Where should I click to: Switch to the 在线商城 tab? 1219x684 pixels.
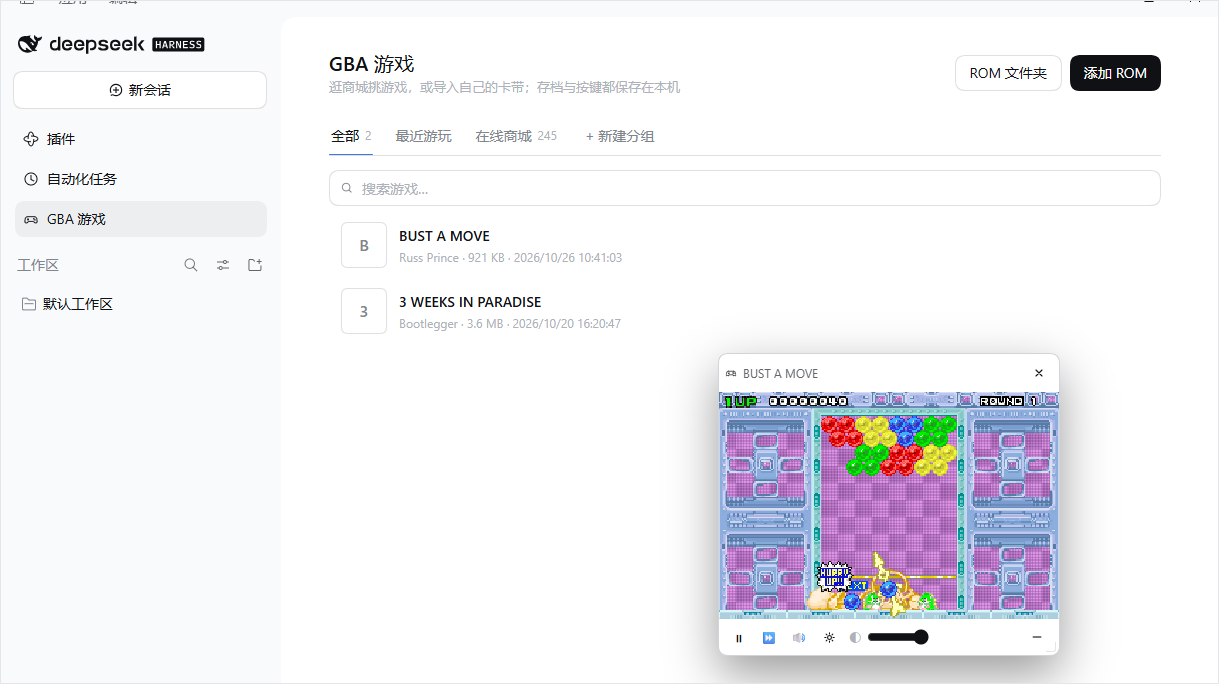coord(516,136)
